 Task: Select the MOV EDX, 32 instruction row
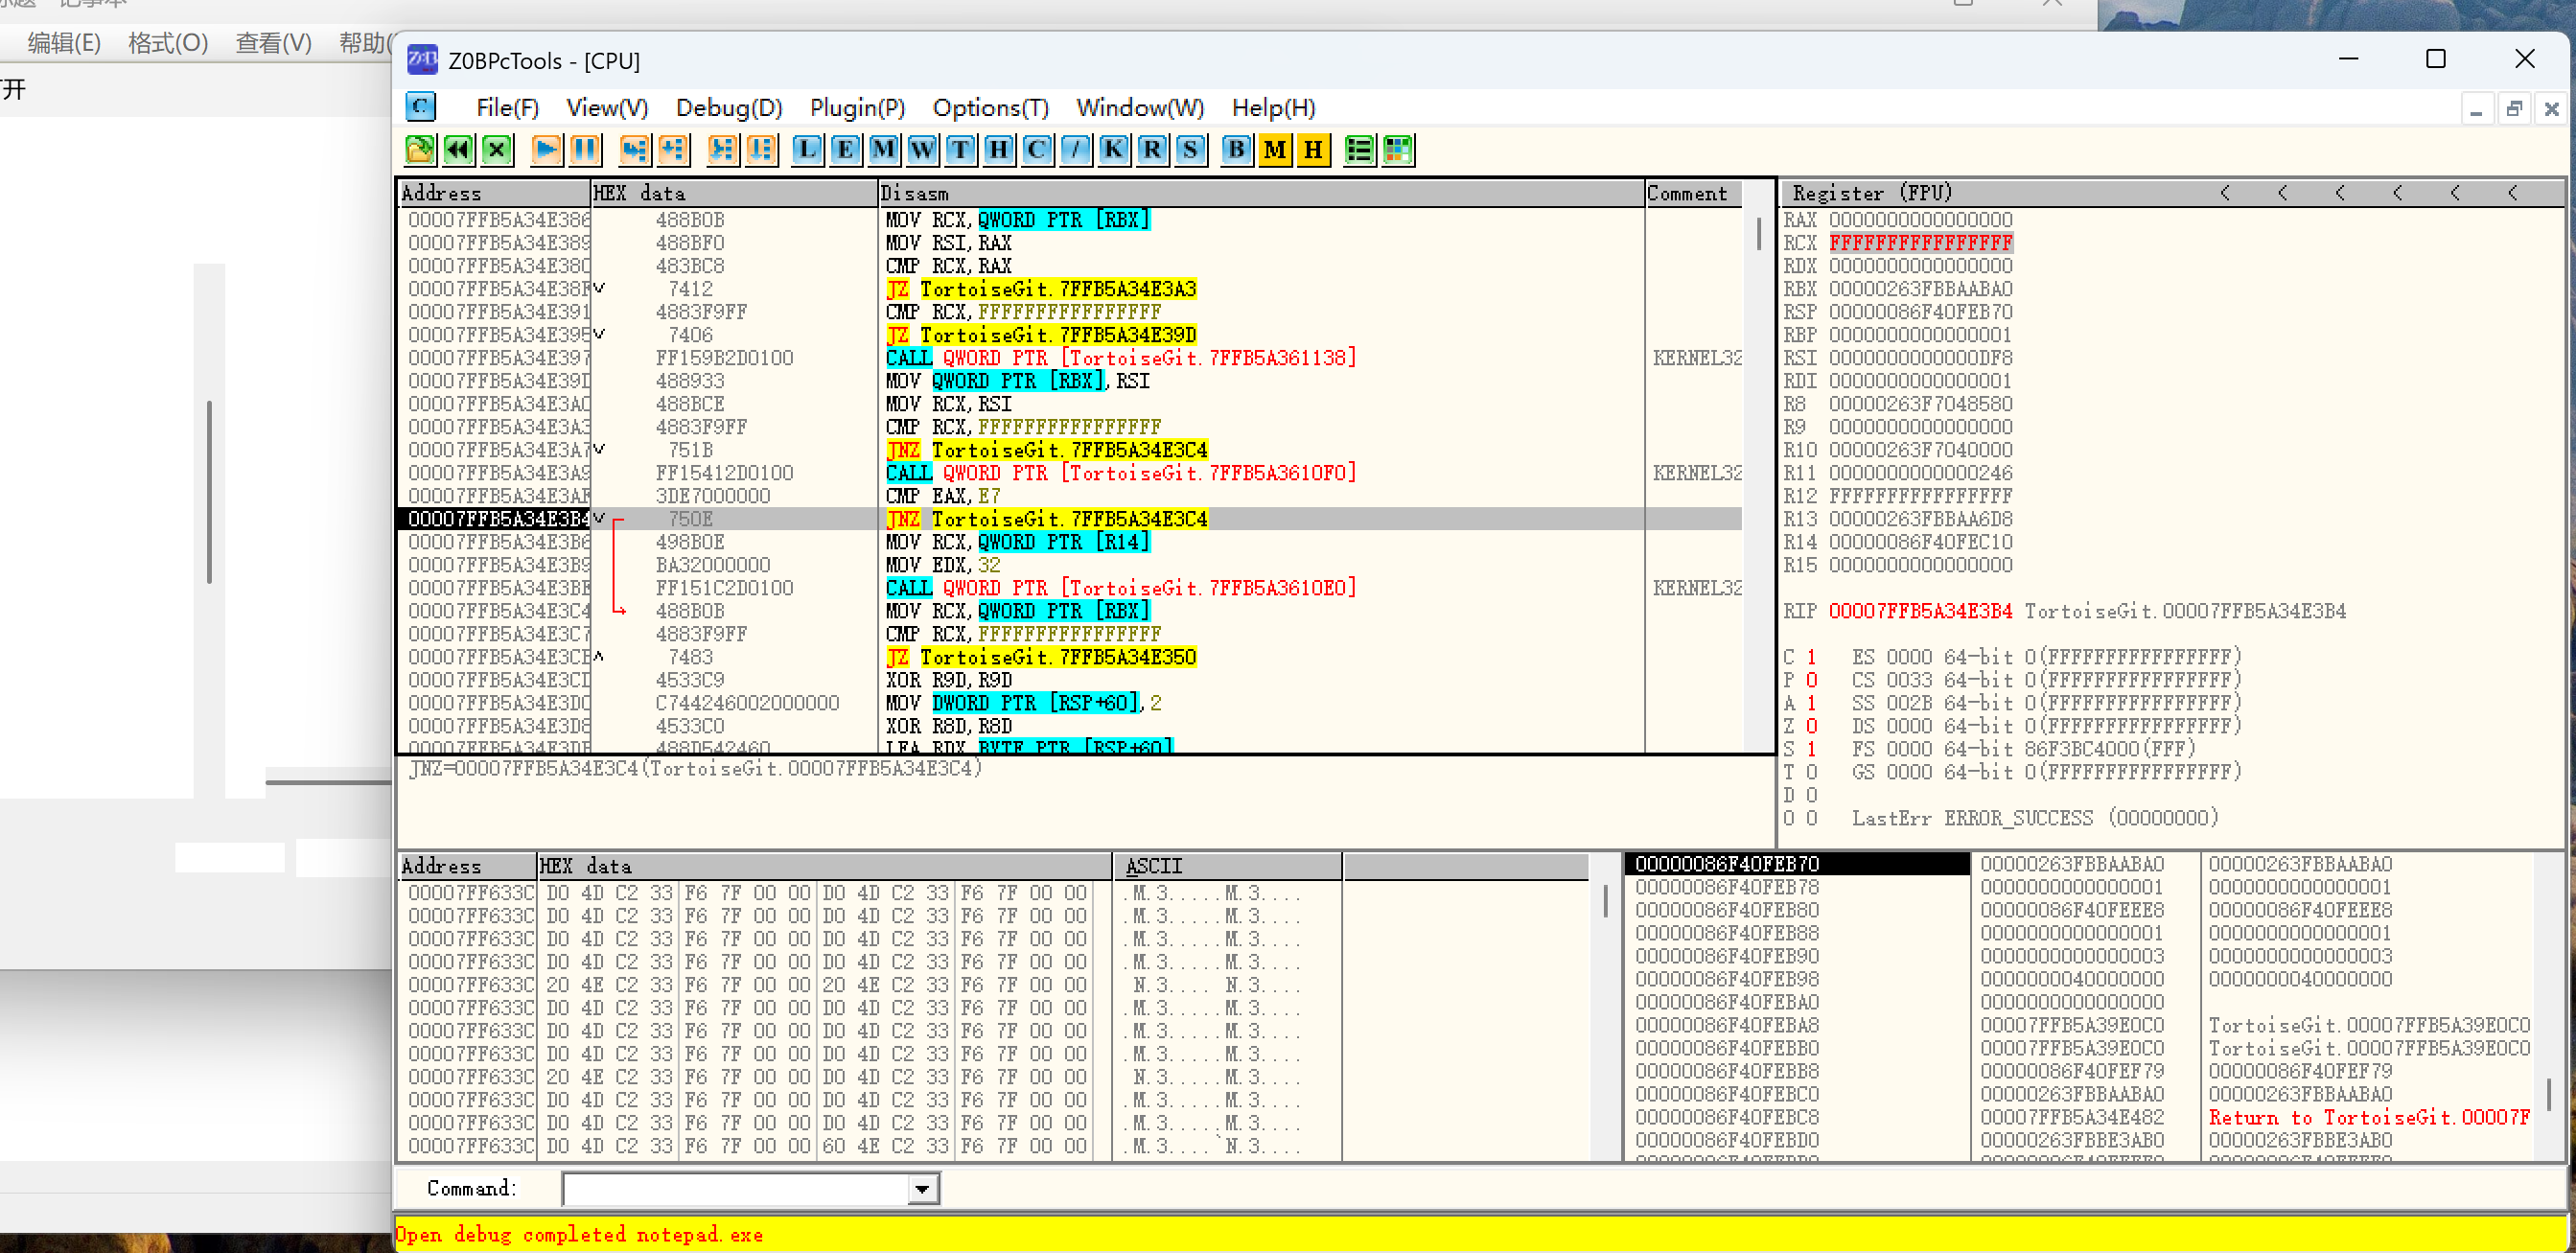point(1070,565)
